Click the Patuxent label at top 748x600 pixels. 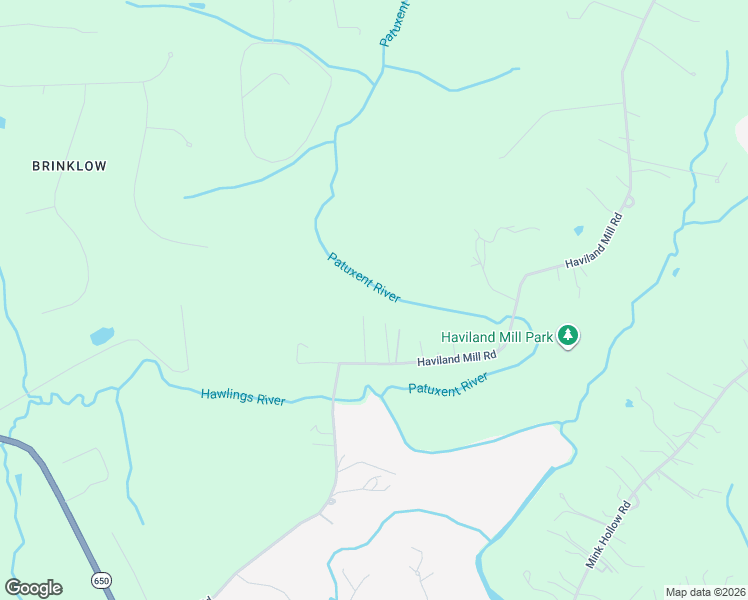(x=394, y=24)
